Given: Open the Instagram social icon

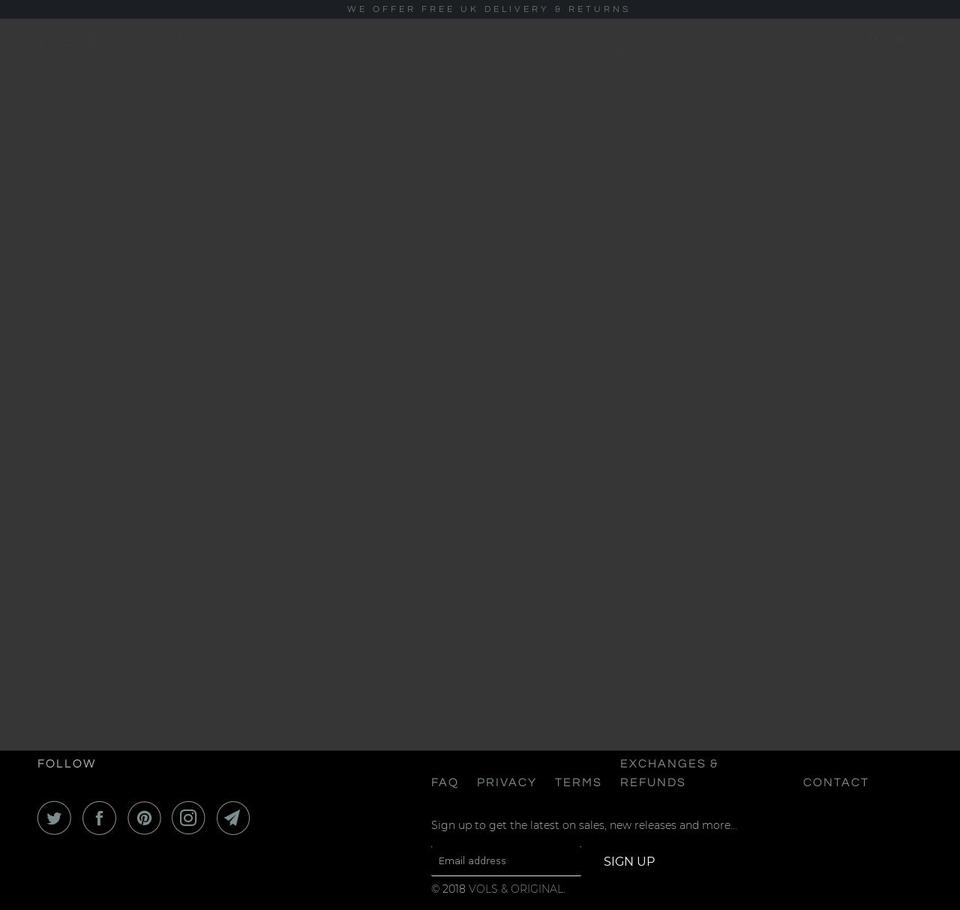Looking at the screenshot, I should (189, 818).
